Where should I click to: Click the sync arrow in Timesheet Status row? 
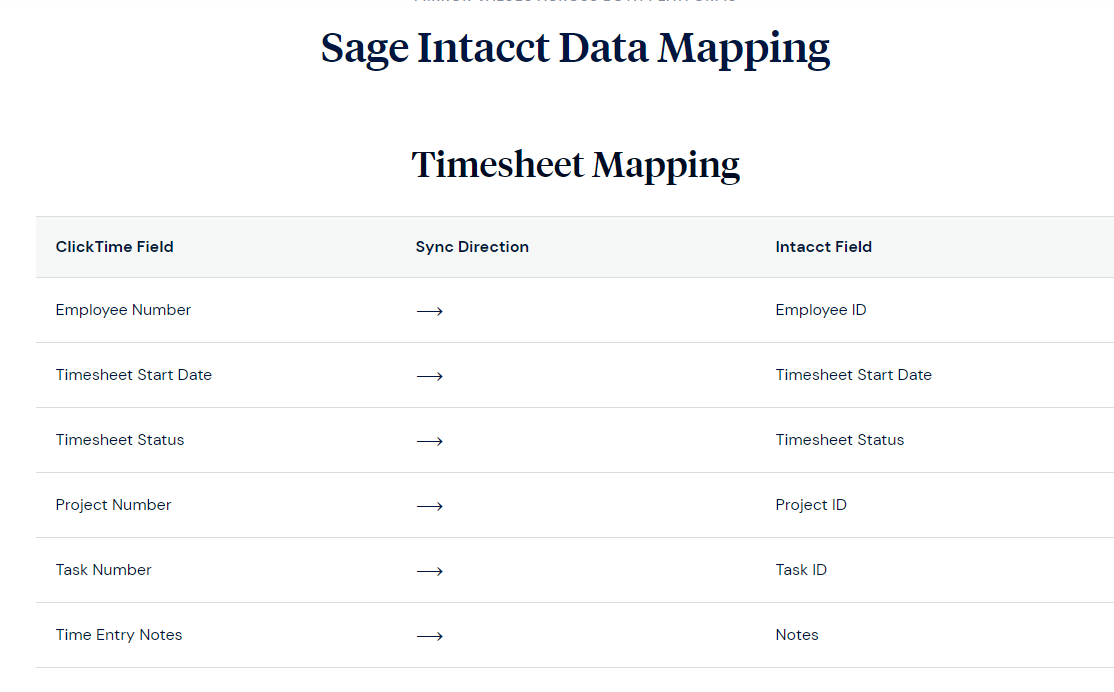429,441
